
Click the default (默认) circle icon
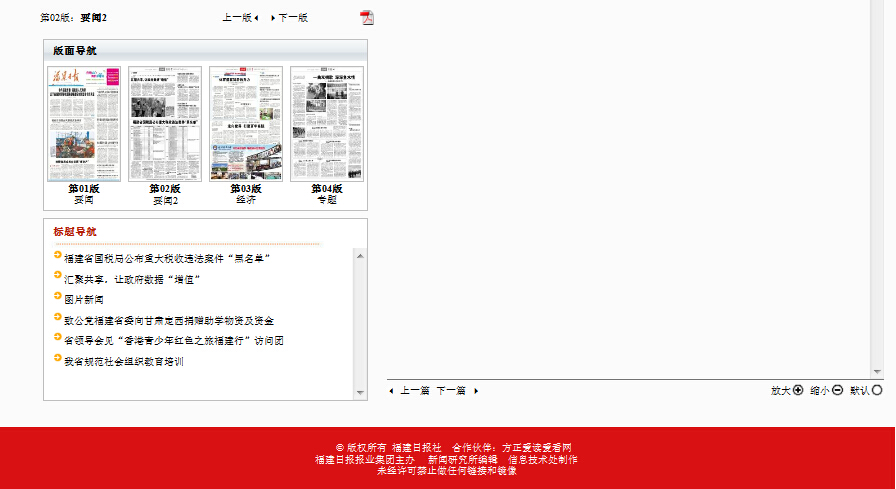(877, 390)
